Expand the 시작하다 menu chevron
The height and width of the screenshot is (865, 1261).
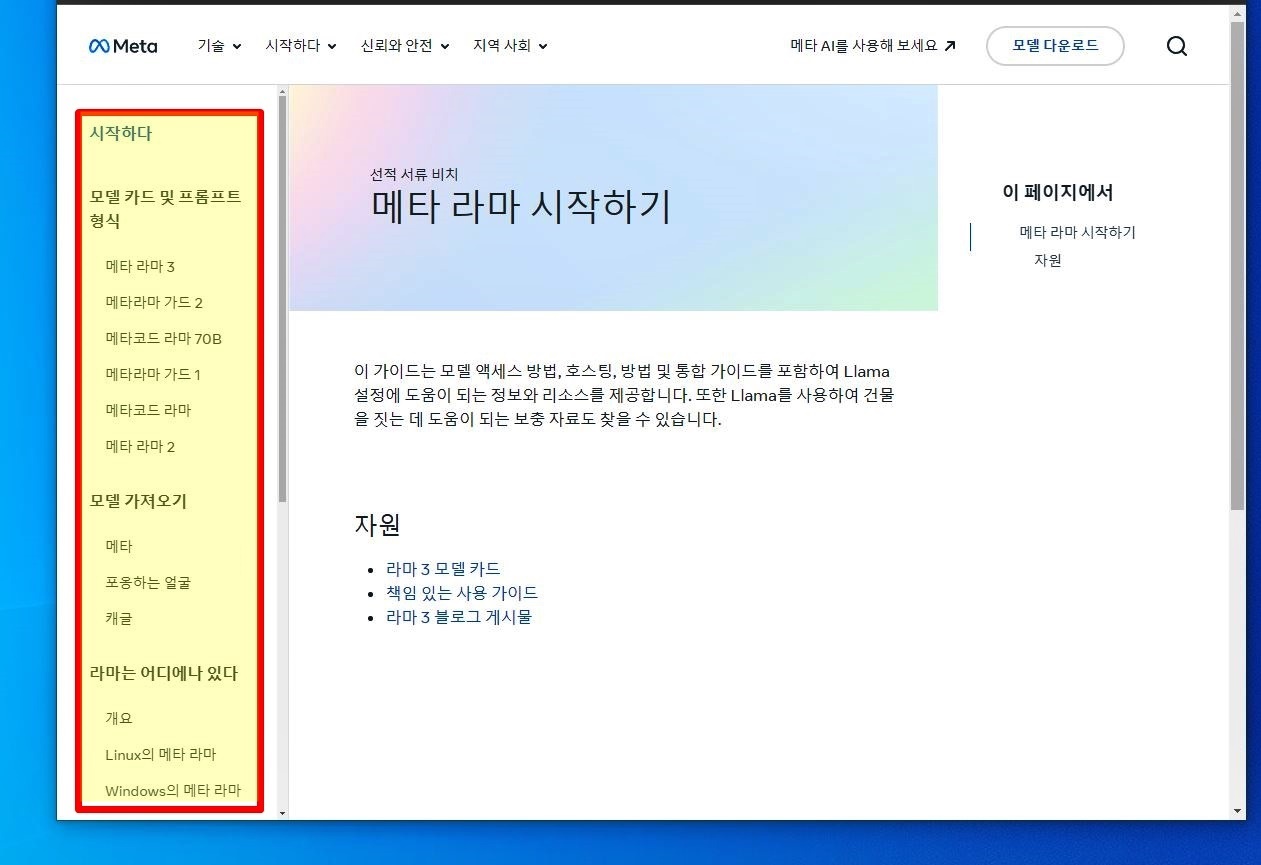(332, 46)
